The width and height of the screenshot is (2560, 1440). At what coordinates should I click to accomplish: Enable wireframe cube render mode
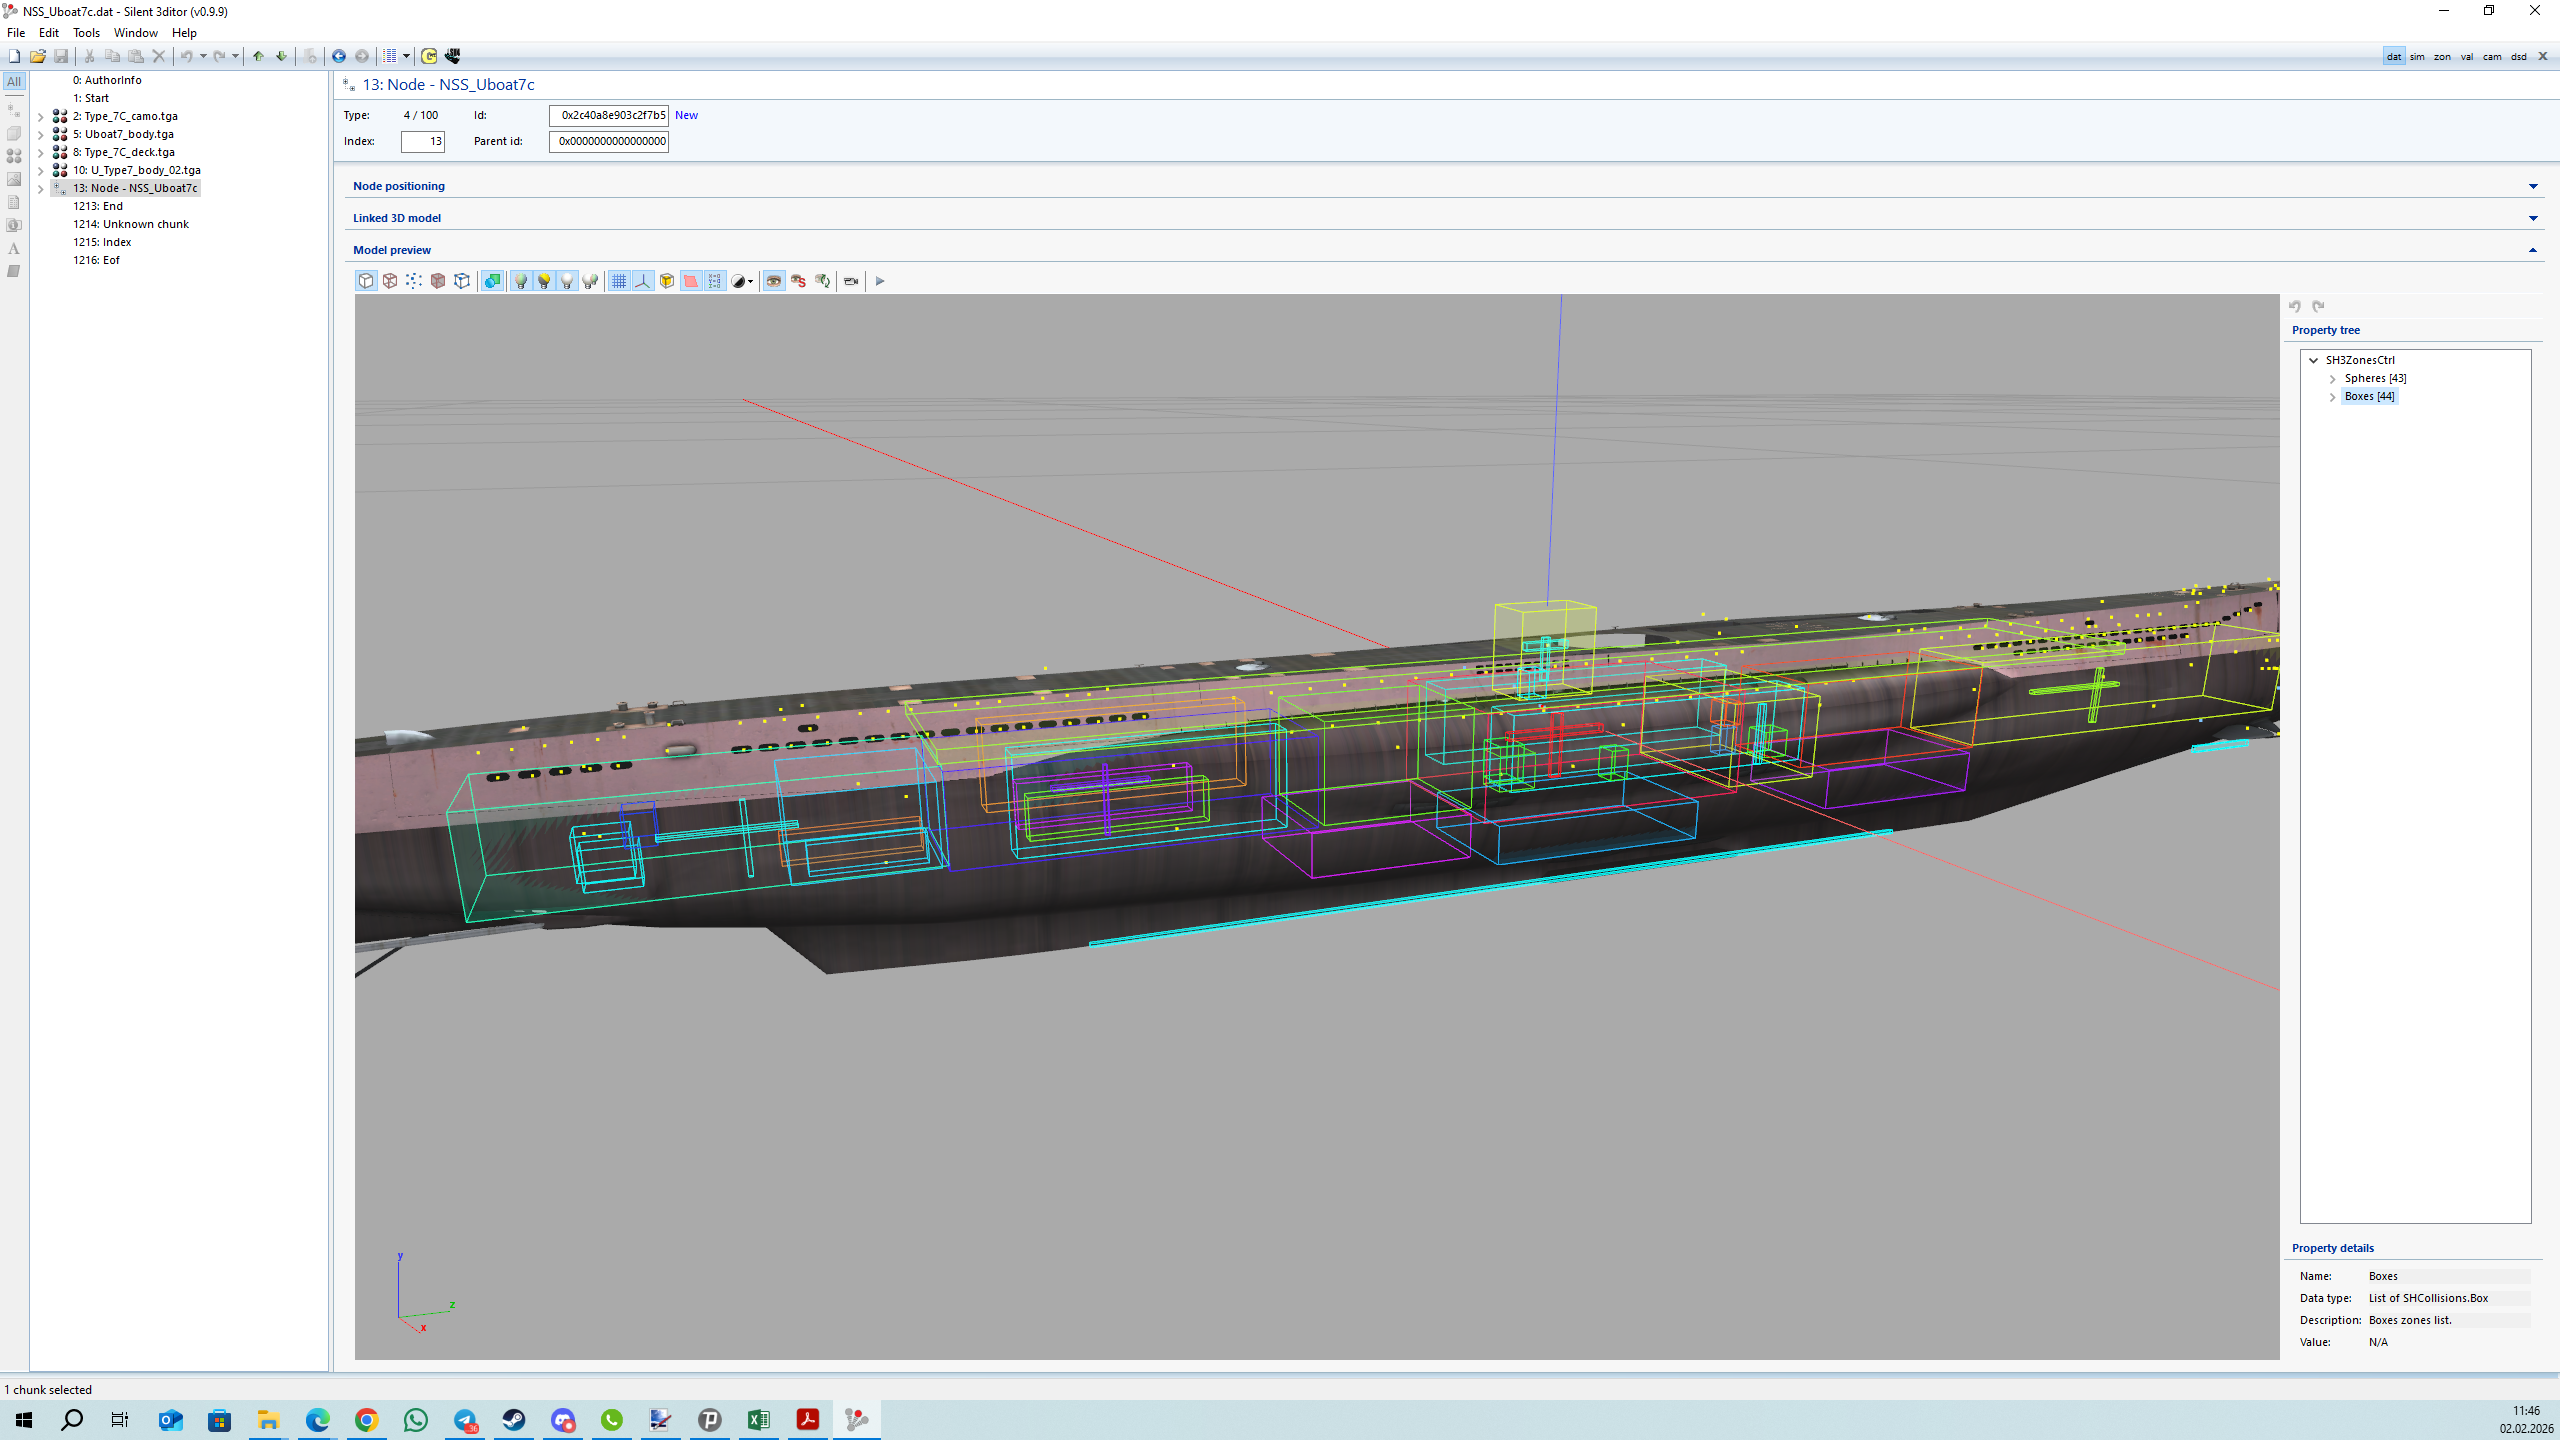click(x=390, y=281)
